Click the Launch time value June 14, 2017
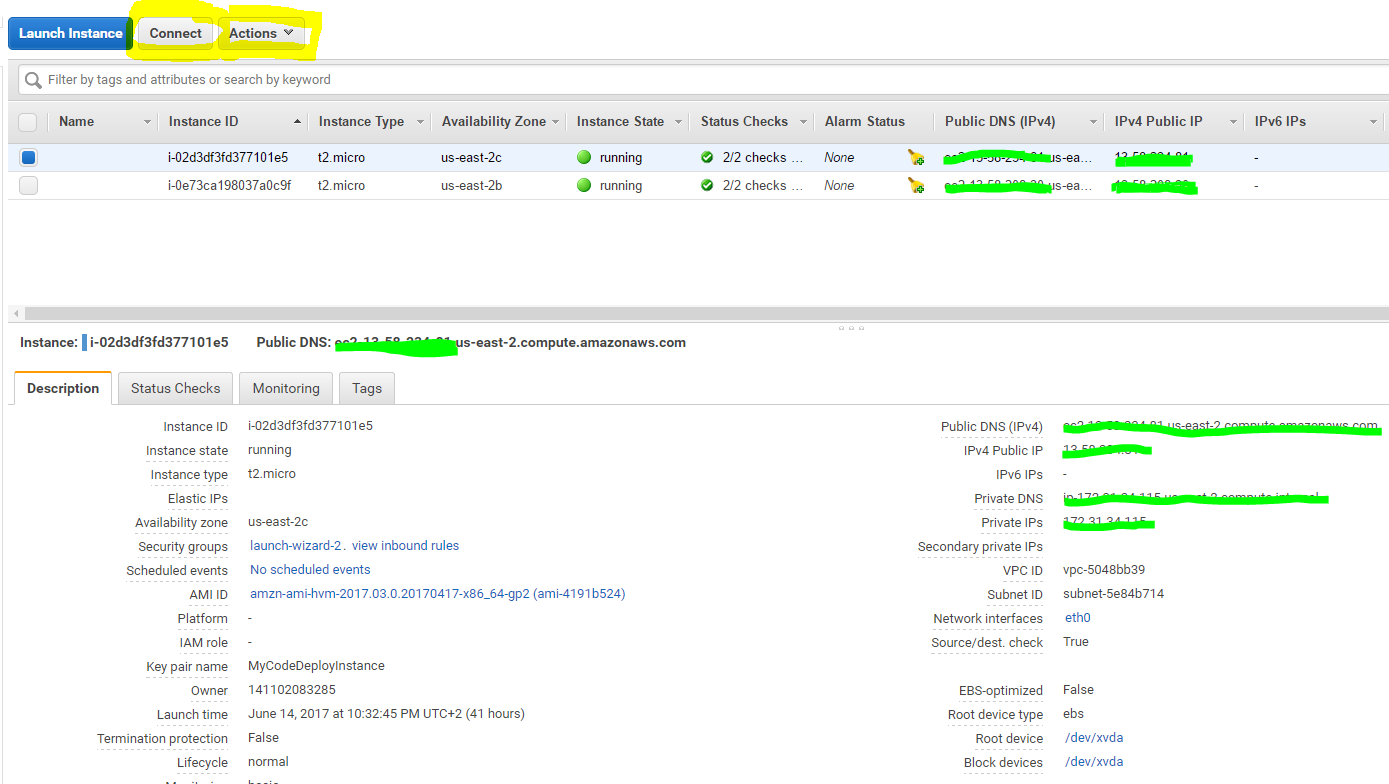Viewport: 1389px width, 784px height. pos(386,714)
